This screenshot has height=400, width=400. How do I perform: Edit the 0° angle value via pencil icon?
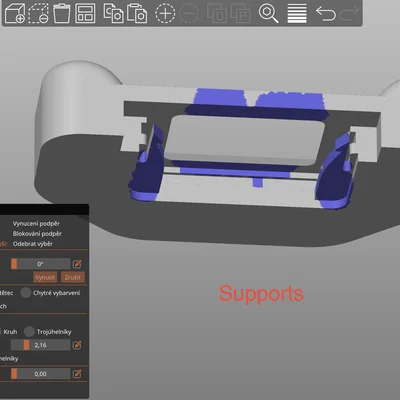pos(77,264)
